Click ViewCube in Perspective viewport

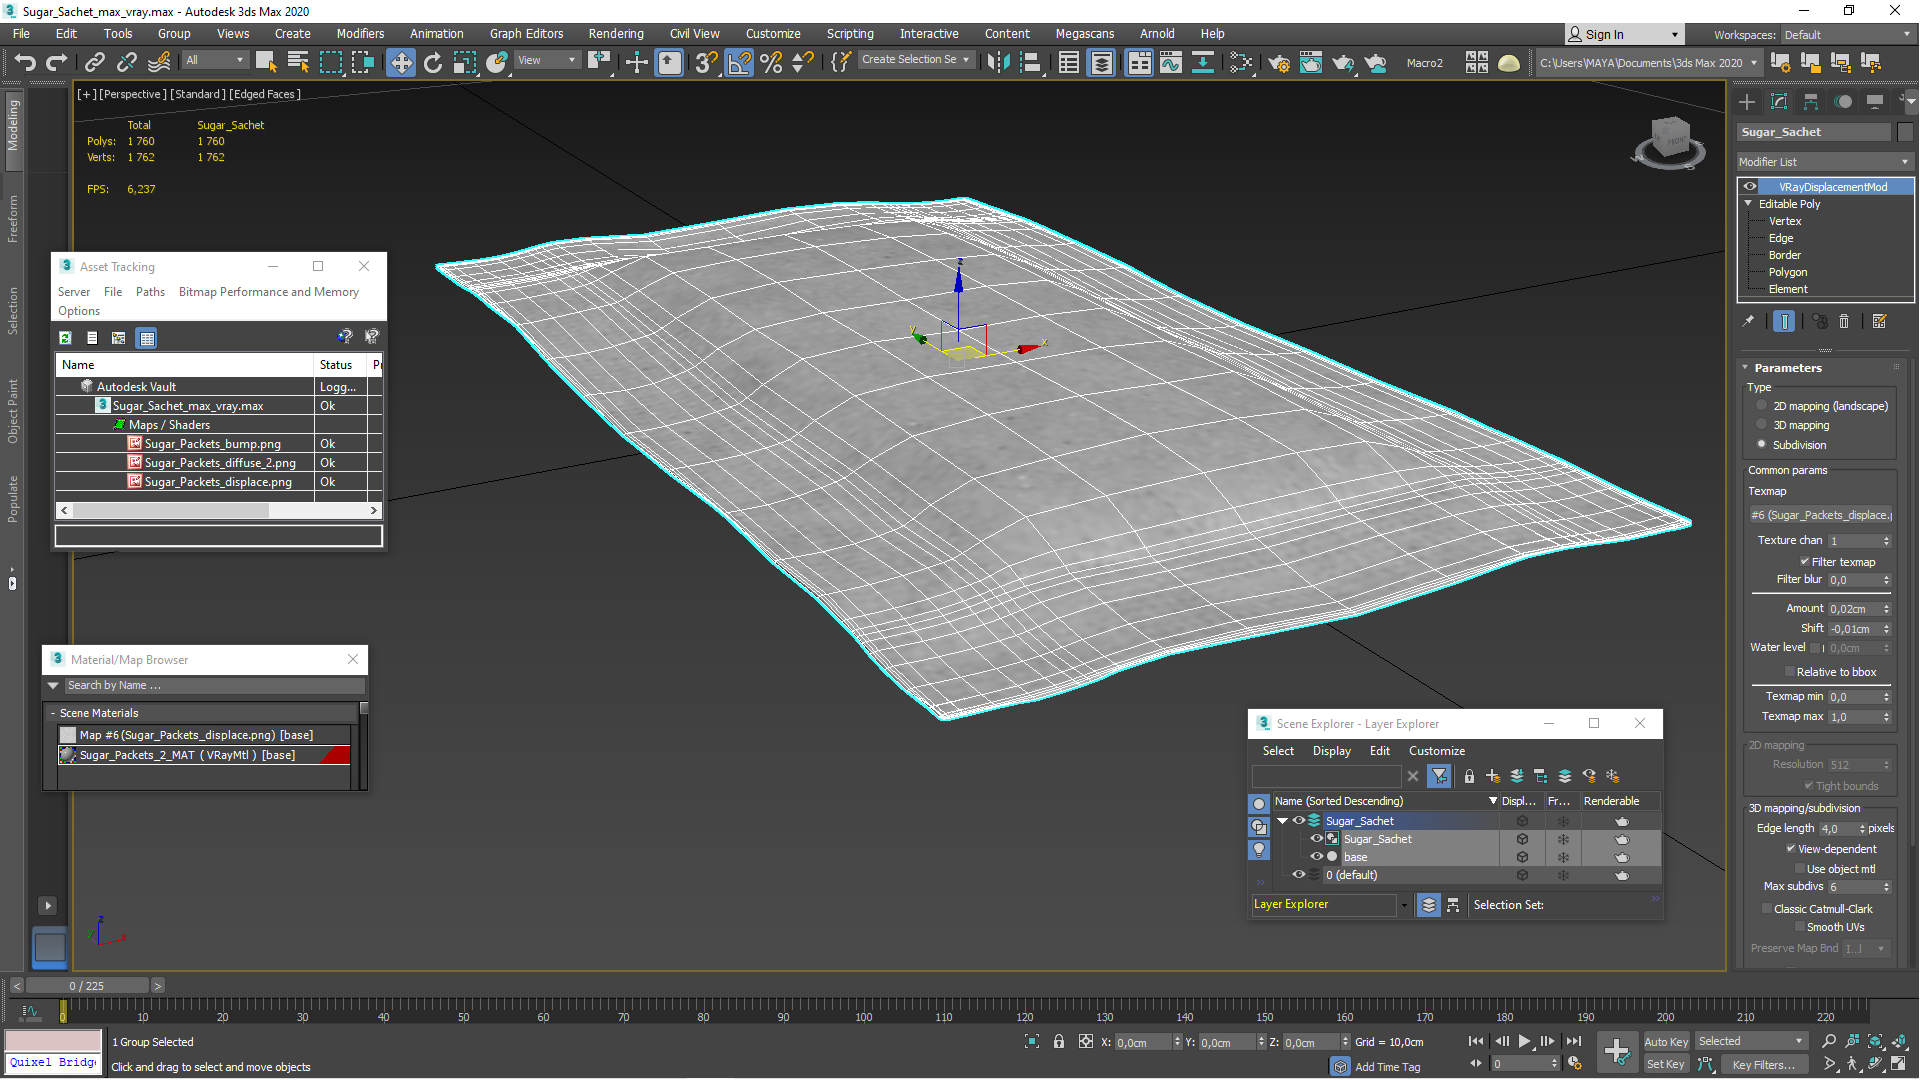(x=1669, y=140)
